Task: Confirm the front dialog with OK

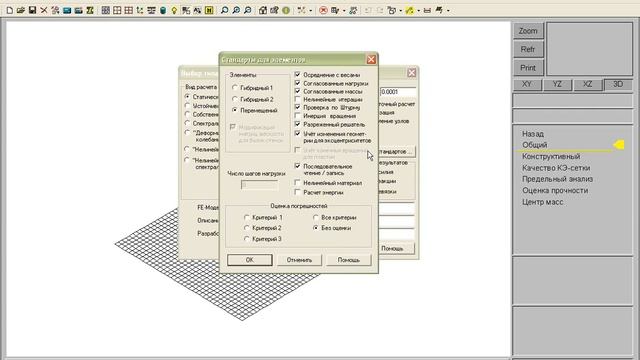Action: [x=250, y=260]
